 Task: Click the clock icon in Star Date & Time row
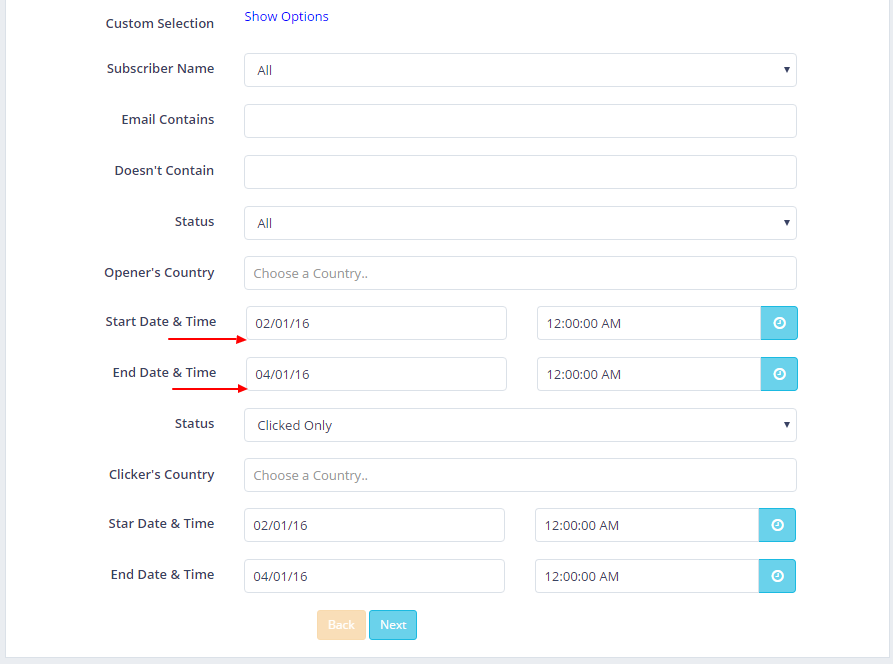(x=777, y=525)
